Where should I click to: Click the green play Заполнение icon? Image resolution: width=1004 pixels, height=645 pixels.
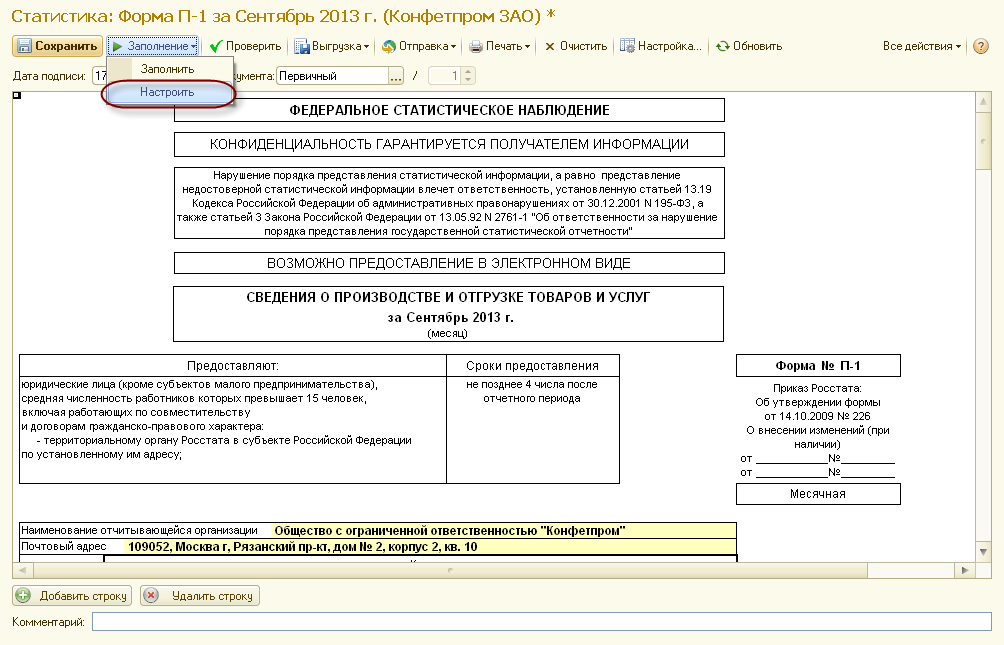click(117, 46)
